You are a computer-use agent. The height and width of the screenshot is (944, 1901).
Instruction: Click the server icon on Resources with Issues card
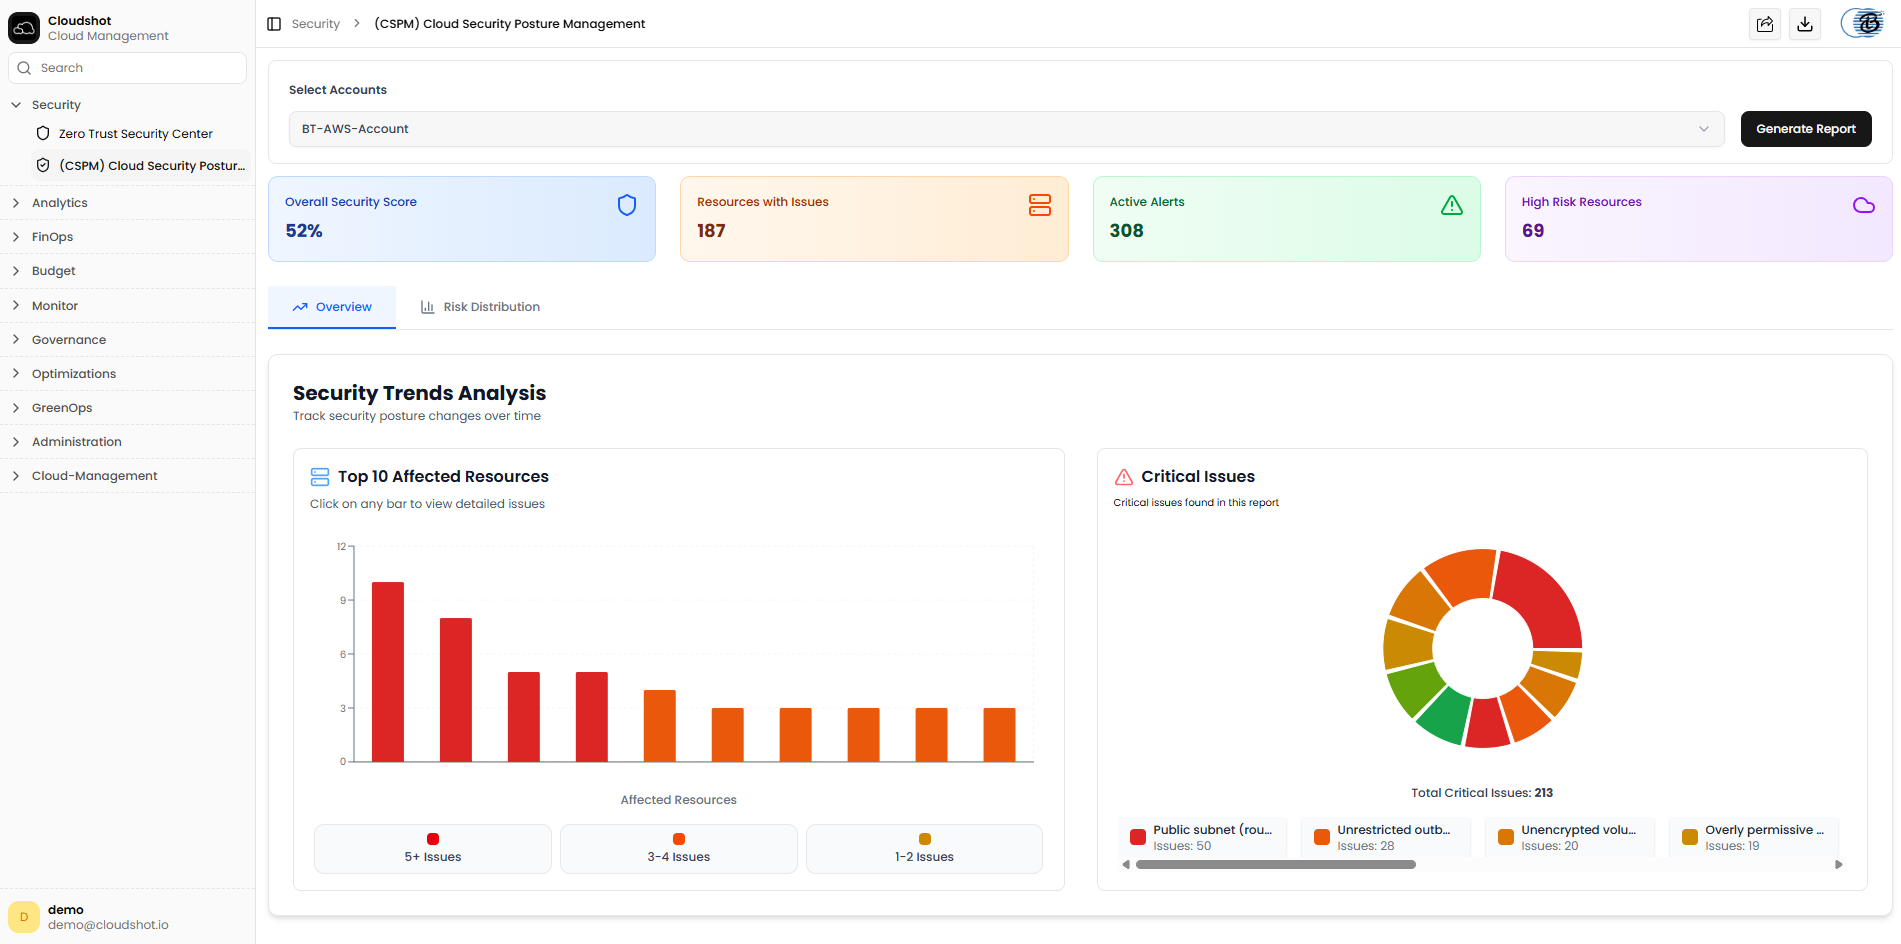(1040, 205)
